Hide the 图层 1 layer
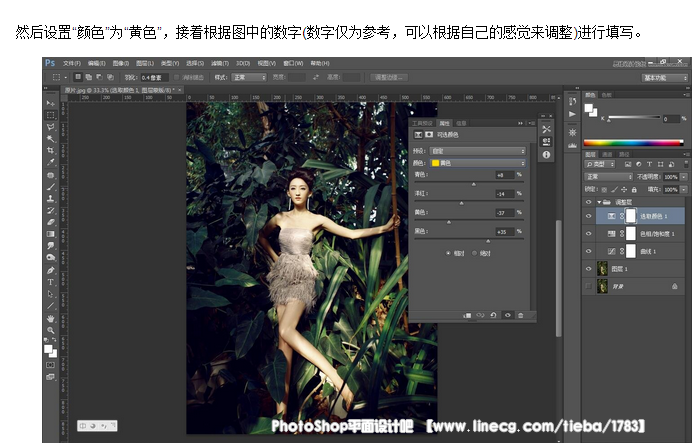Screen dimensions: 695x443 coord(589,269)
